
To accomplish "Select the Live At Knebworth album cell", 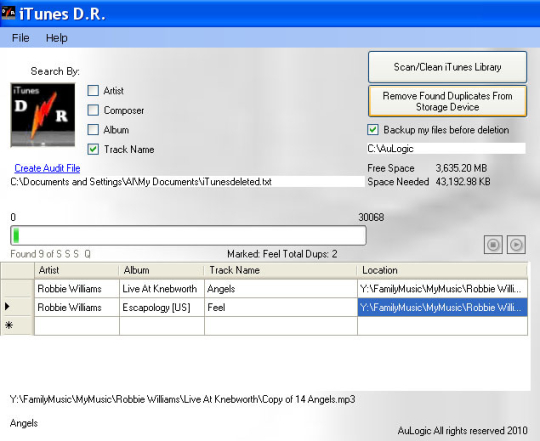I will (x=162, y=288).
